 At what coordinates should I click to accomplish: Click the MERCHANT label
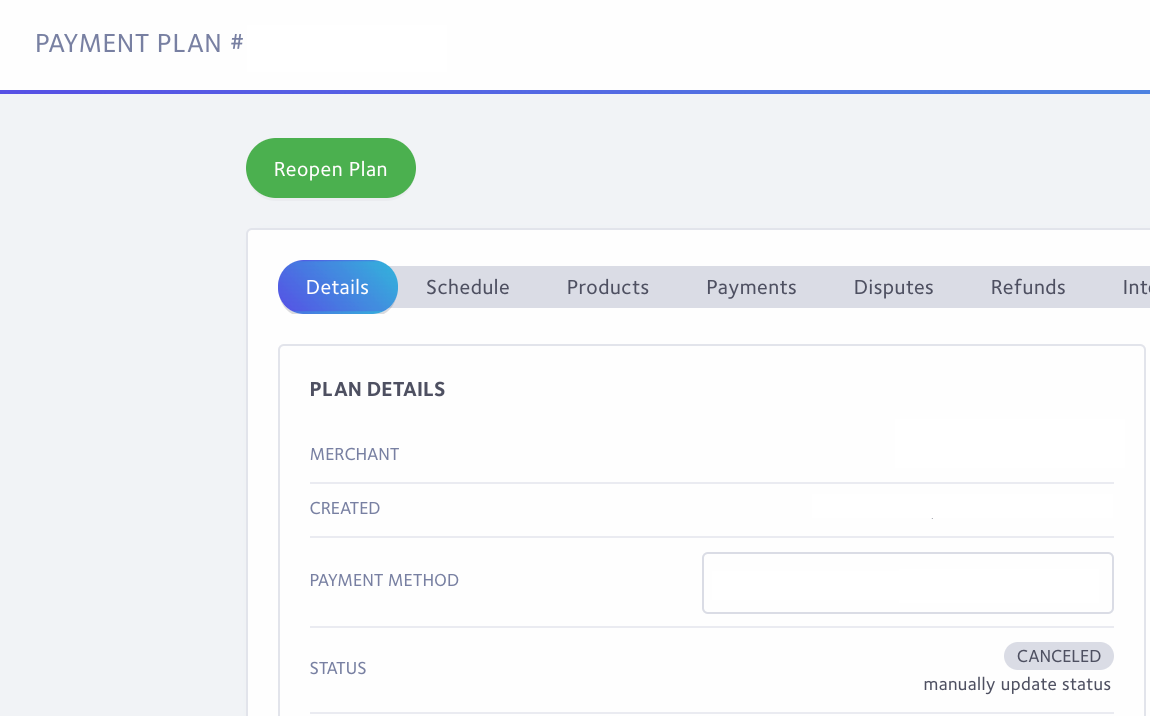click(x=354, y=454)
